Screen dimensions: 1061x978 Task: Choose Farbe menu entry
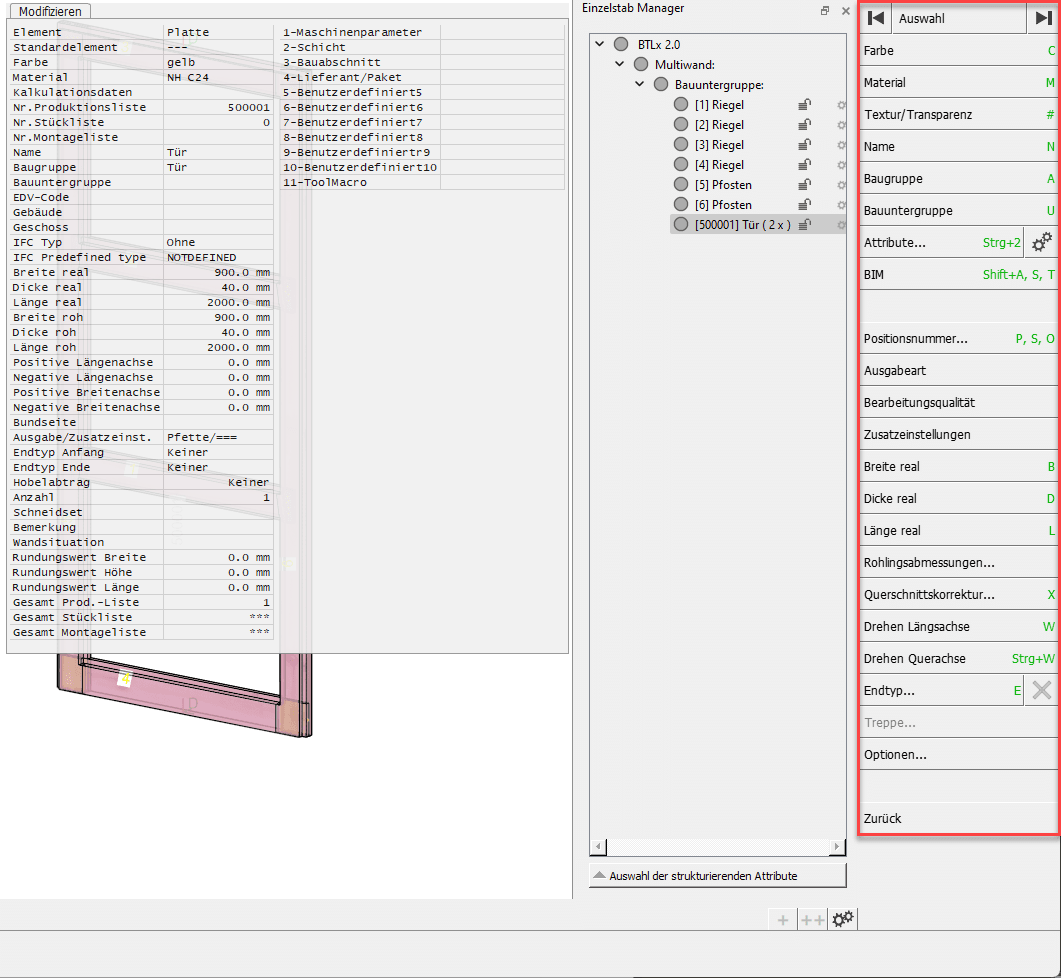pos(959,51)
